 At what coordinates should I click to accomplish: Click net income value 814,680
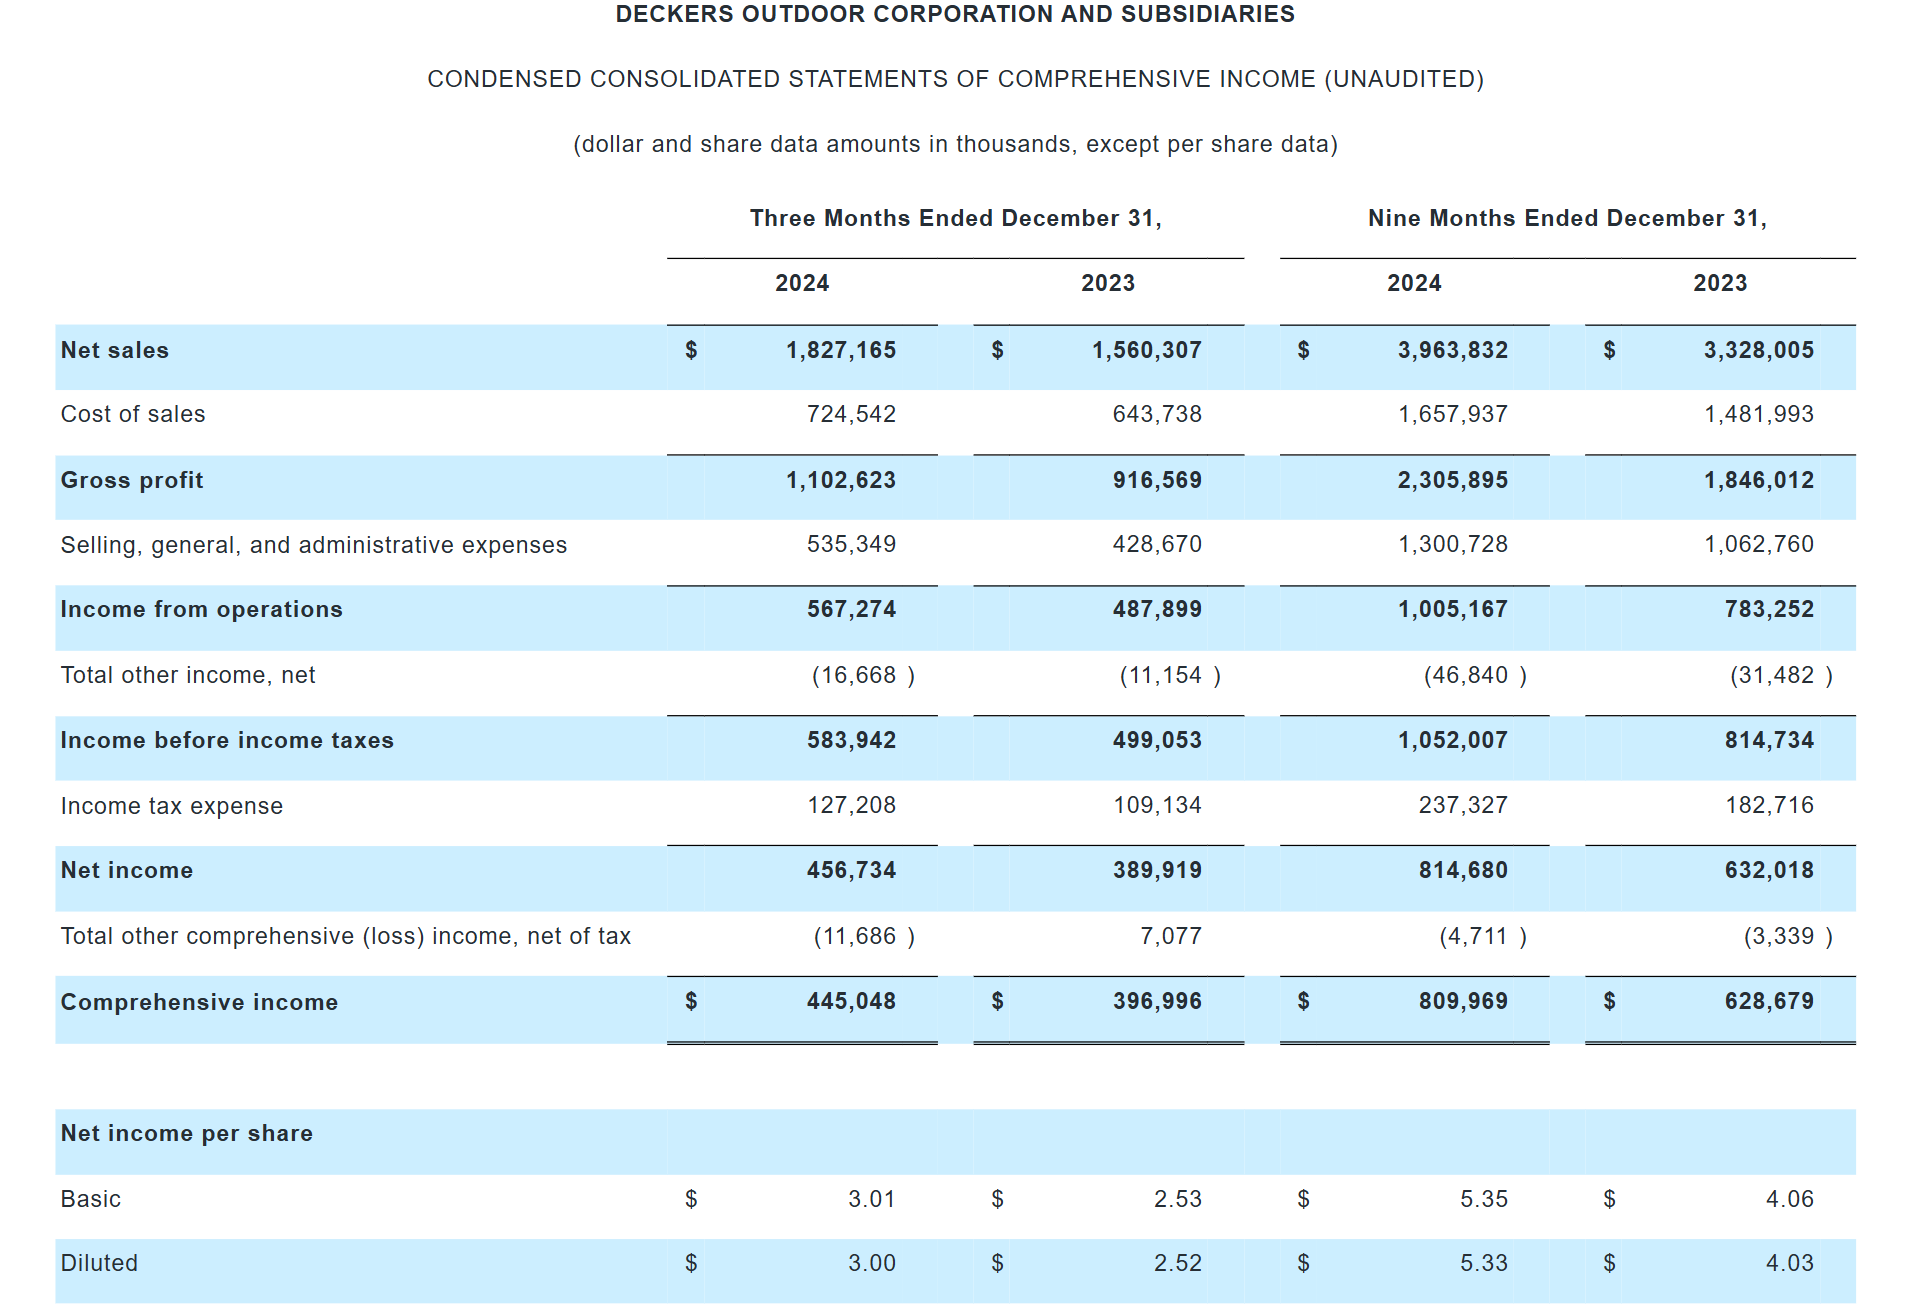1464,870
